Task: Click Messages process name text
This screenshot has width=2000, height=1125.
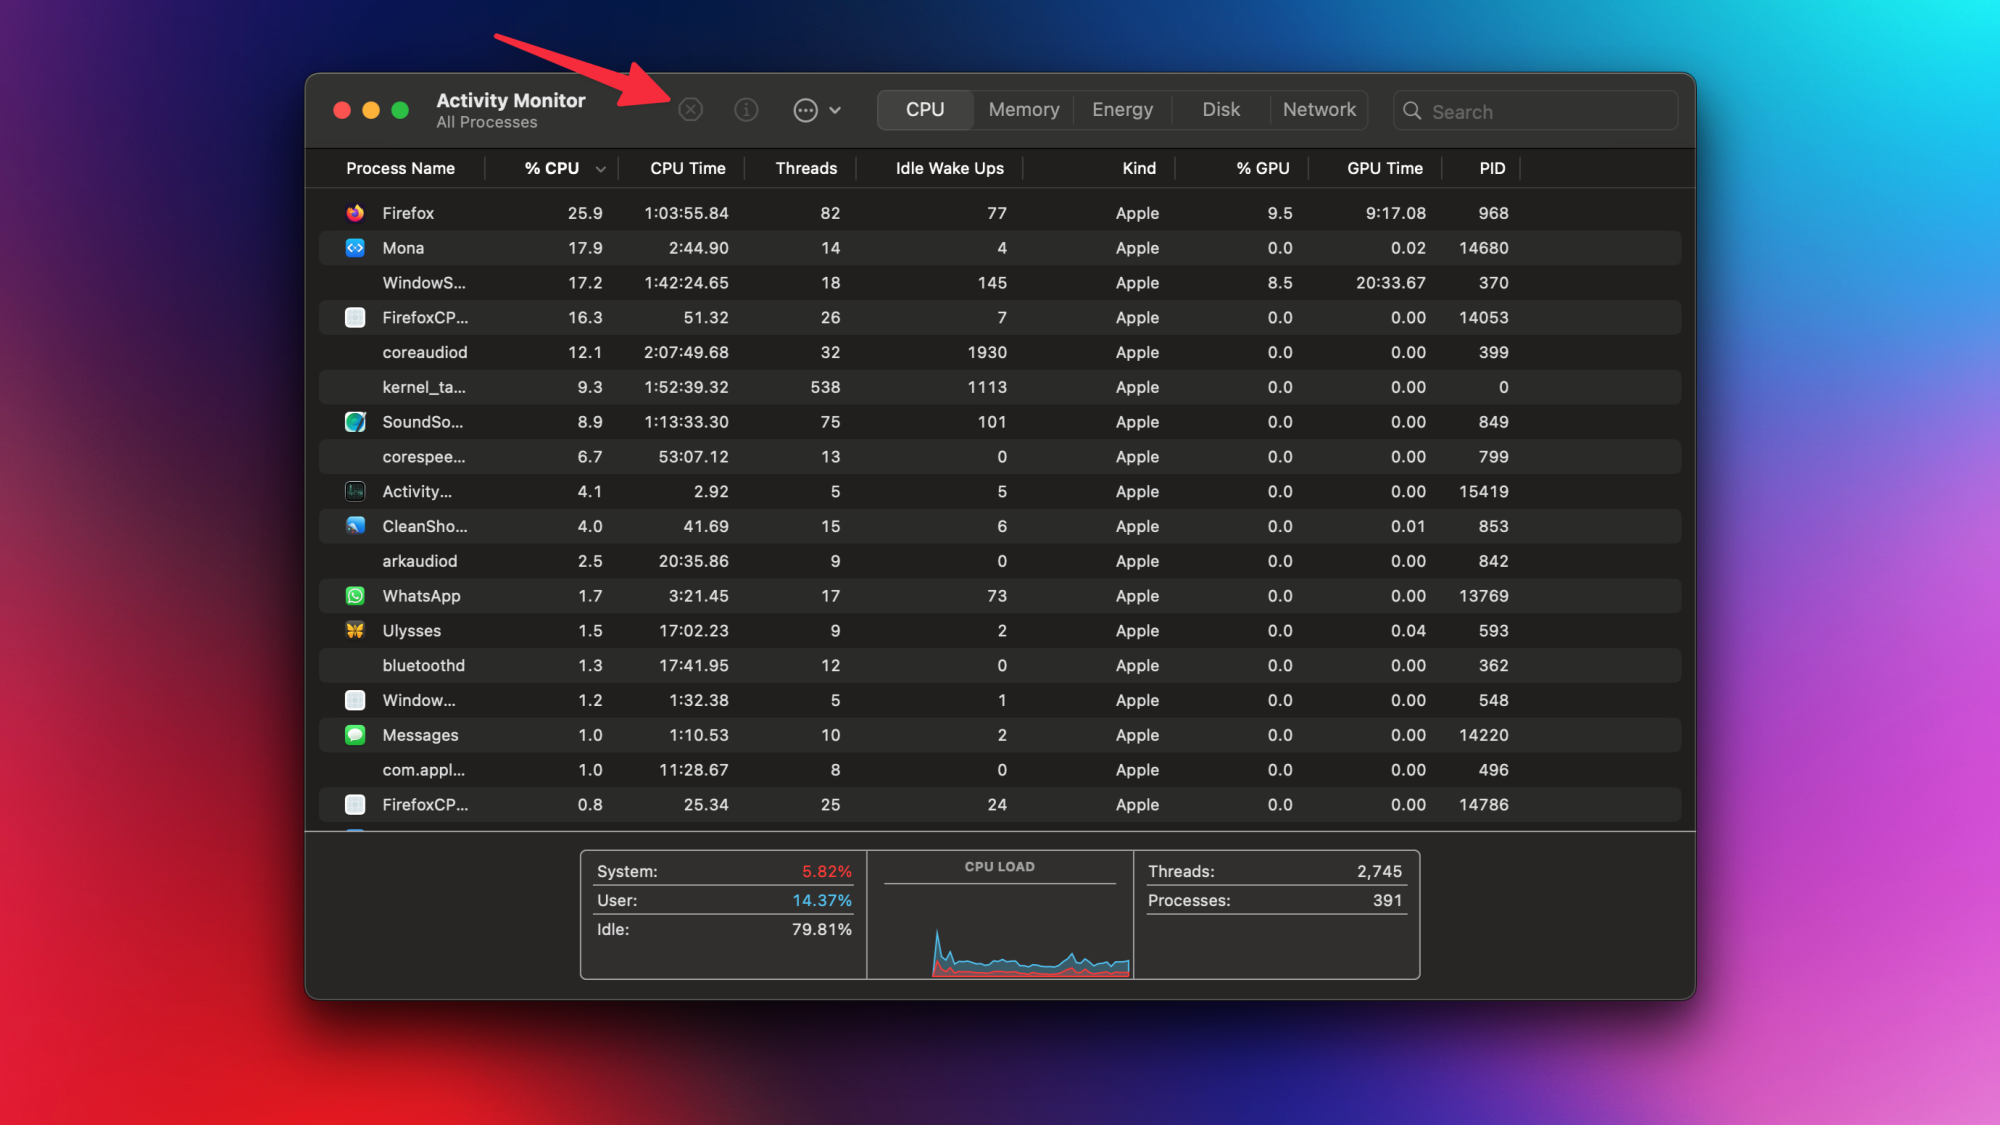Action: click(x=420, y=735)
